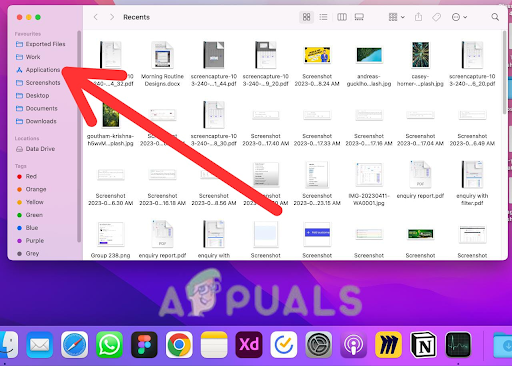Viewport: 512px width, 366px height.
Task: Click the Share toolbar icon
Action: click(418, 17)
